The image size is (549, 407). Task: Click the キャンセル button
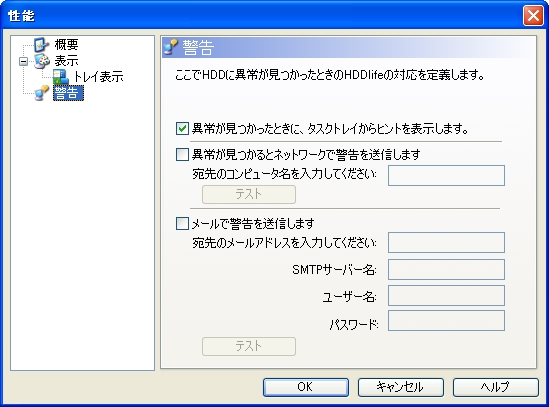coord(401,387)
